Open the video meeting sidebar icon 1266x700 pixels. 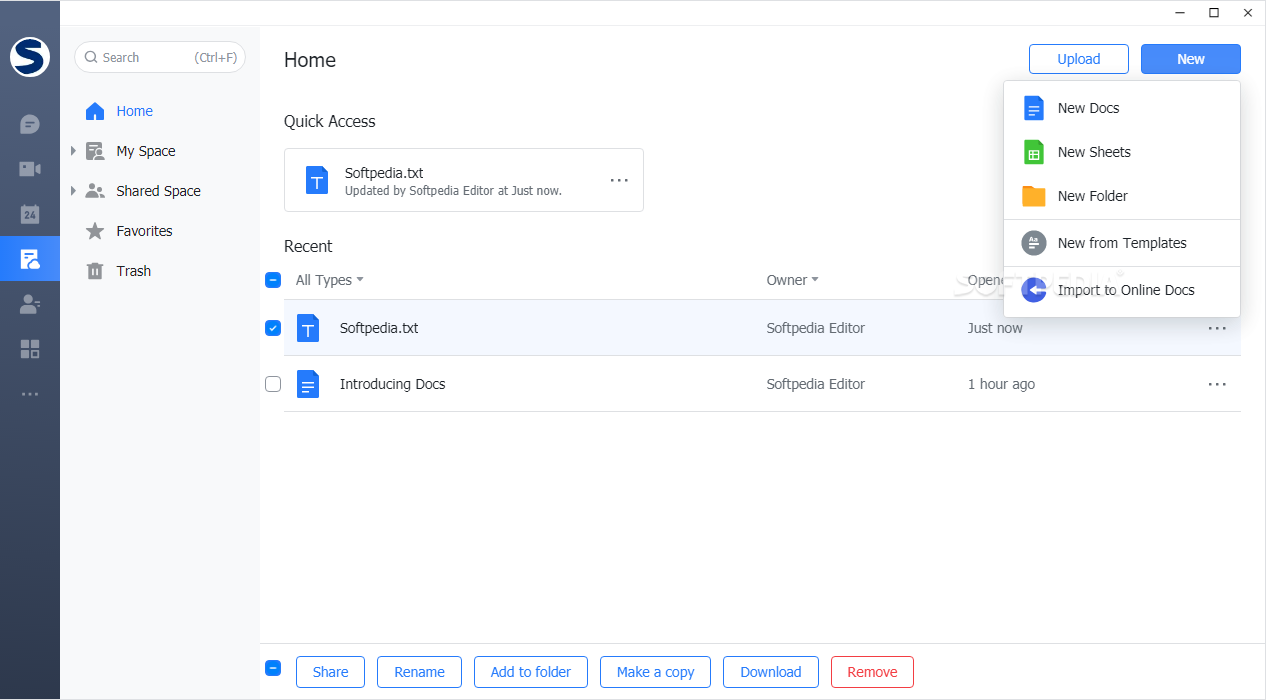(30, 169)
